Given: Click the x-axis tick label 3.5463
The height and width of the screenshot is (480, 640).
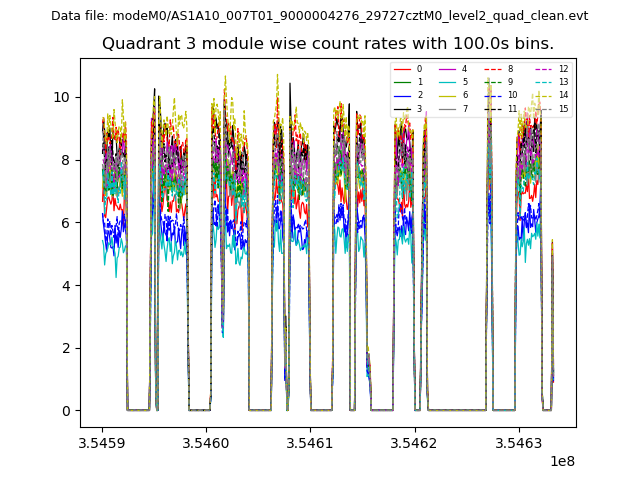Looking at the screenshot, I should pos(518,442).
